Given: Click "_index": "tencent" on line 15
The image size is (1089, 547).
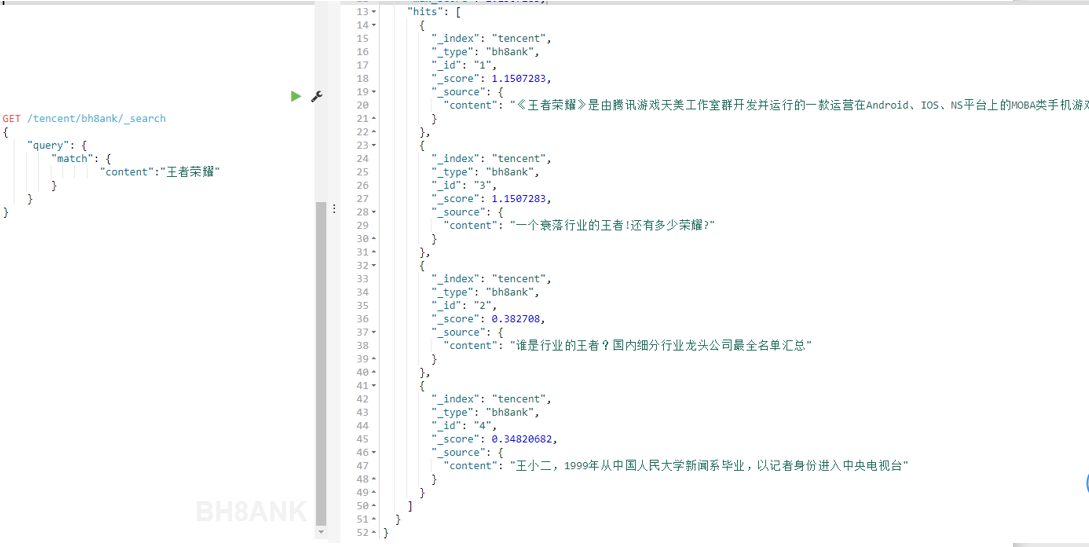Looking at the screenshot, I should click(491, 38).
